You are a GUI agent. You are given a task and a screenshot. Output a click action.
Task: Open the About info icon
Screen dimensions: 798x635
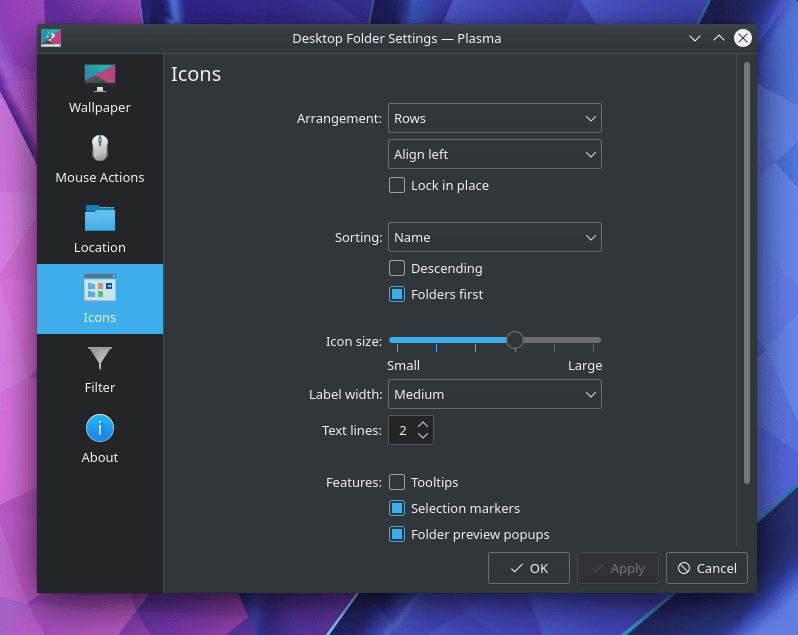pos(99,428)
